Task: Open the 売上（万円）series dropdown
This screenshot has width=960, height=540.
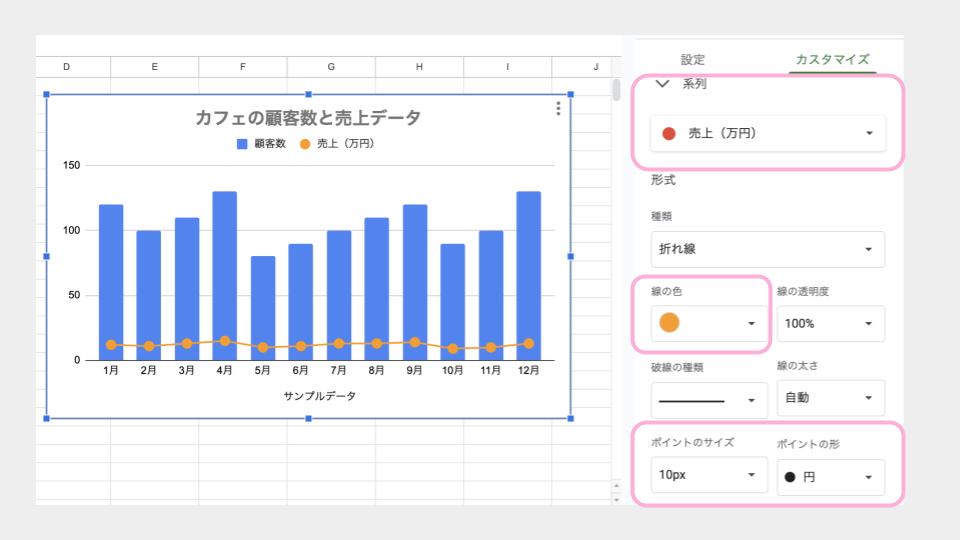Action: pyautogui.click(x=767, y=133)
